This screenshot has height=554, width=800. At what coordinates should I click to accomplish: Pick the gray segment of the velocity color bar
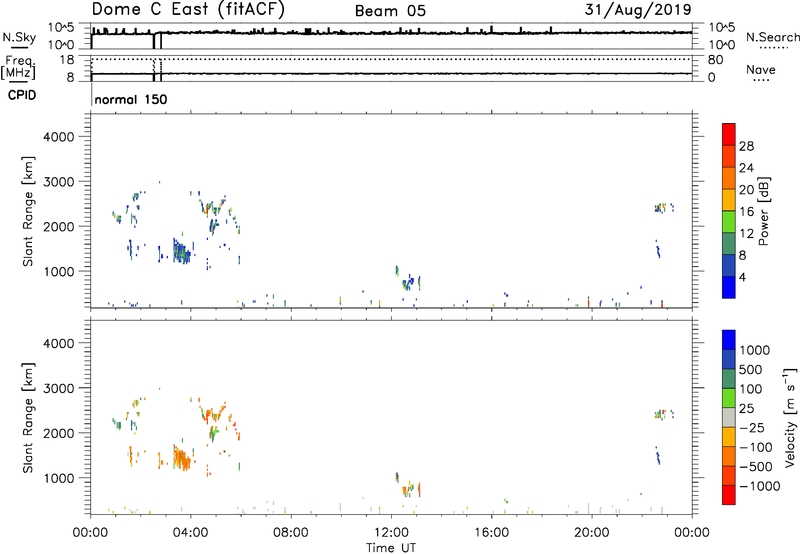pyautogui.click(x=729, y=417)
